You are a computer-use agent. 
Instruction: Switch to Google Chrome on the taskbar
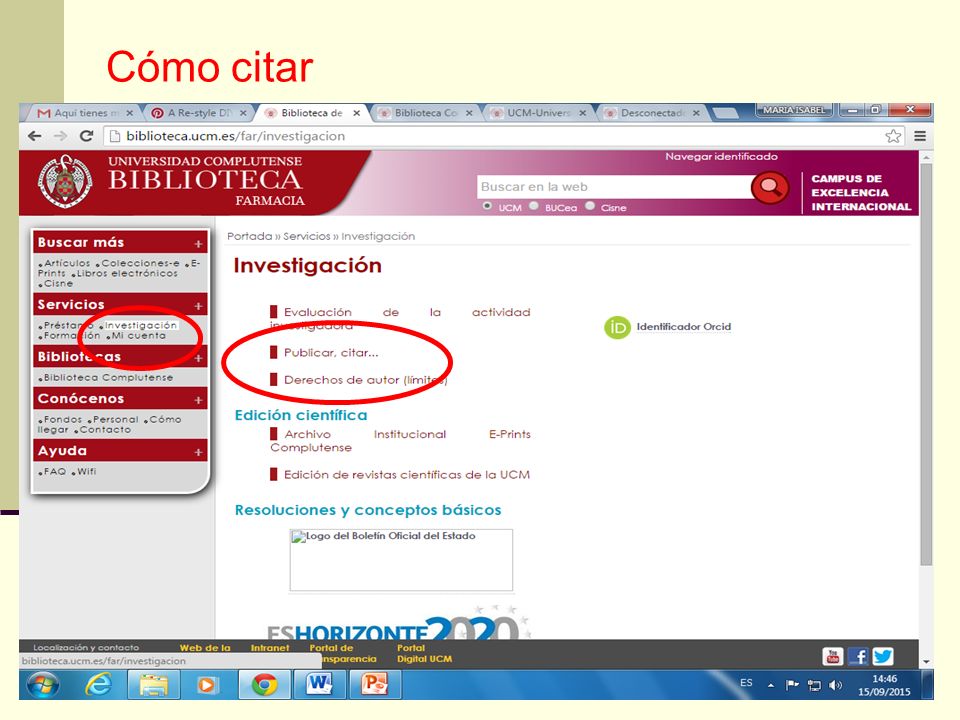click(x=264, y=684)
